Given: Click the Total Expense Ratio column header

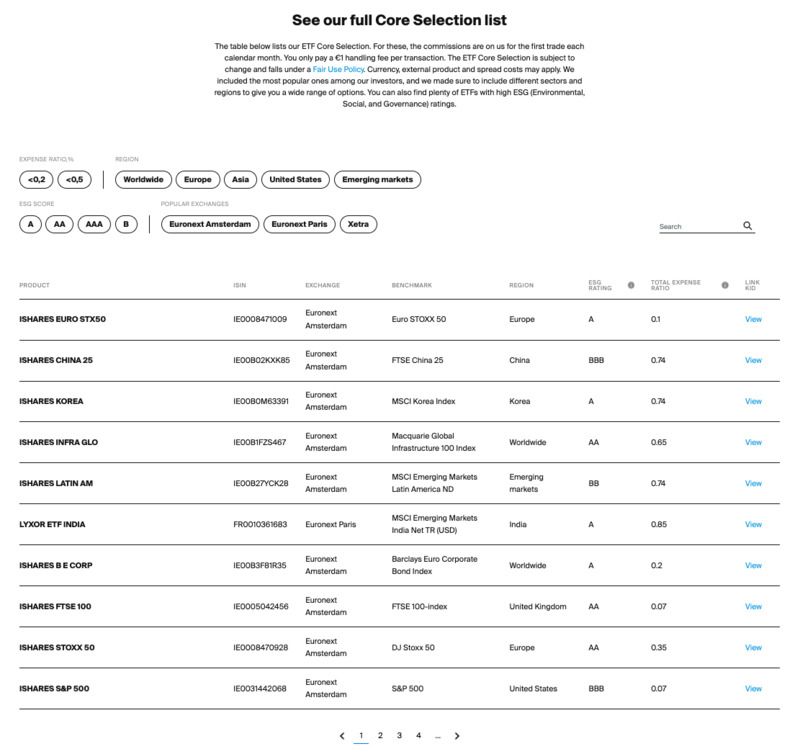Looking at the screenshot, I should pyautogui.click(x=676, y=285).
